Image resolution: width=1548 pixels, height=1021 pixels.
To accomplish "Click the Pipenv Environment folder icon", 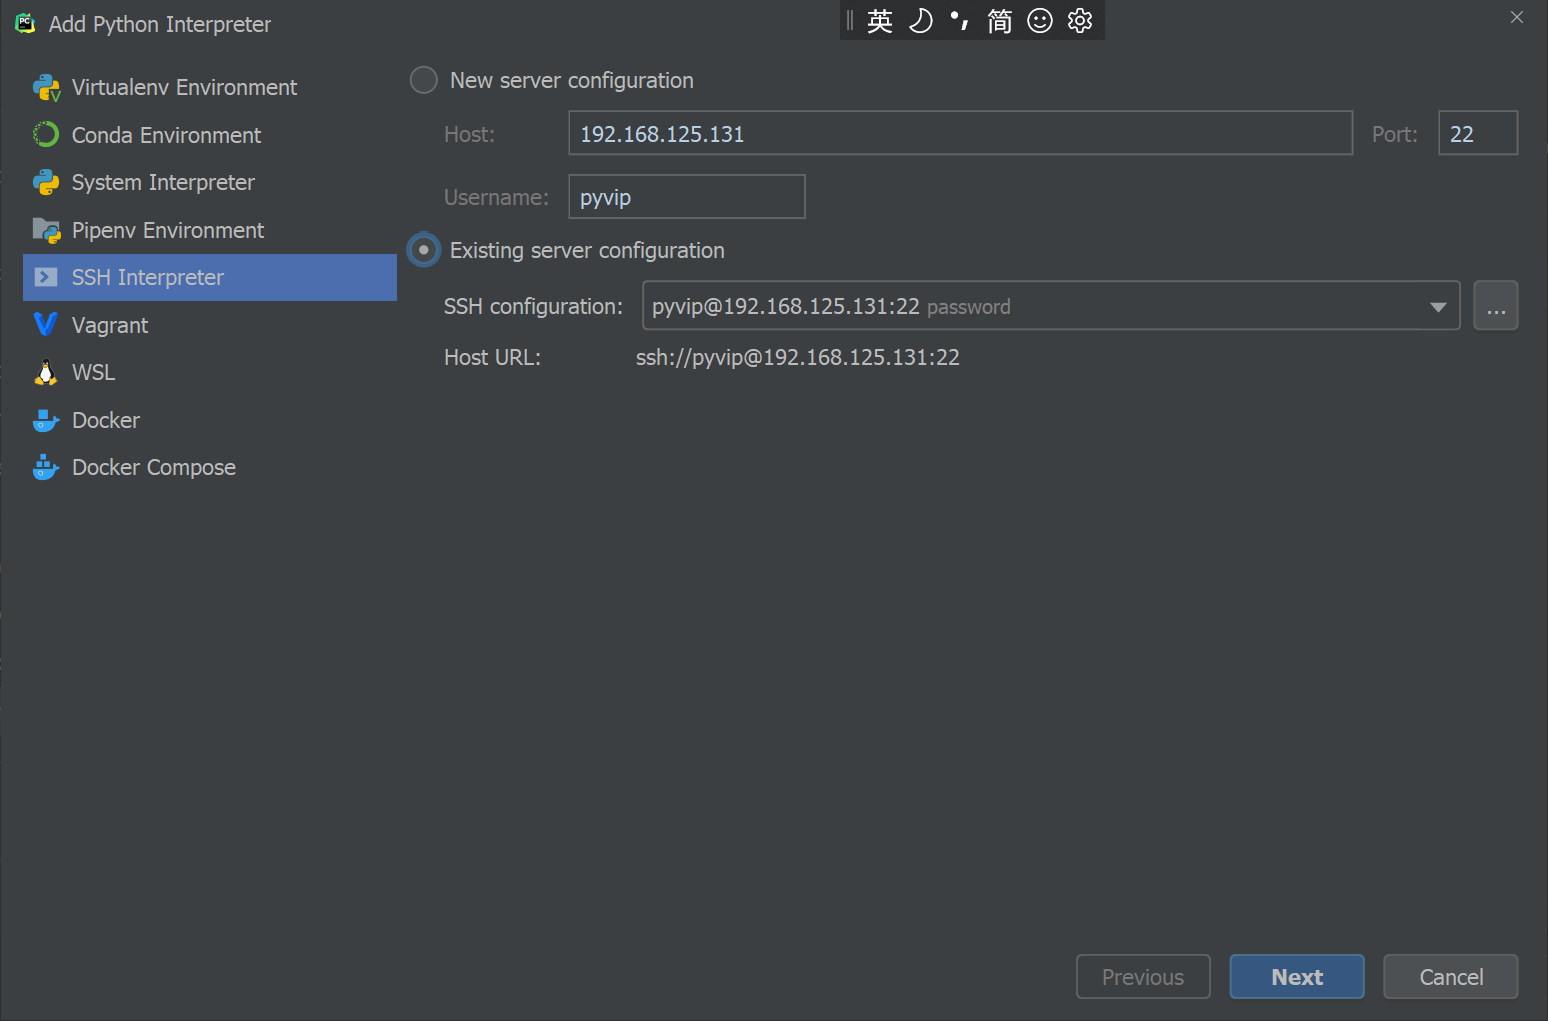I will pos(46,230).
